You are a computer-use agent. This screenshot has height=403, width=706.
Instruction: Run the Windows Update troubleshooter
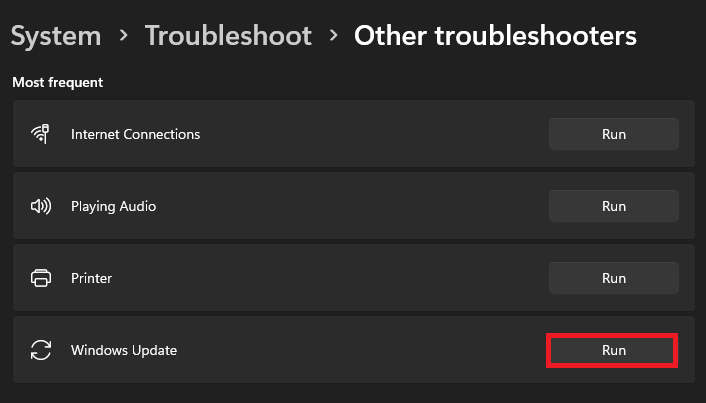click(x=613, y=350)
